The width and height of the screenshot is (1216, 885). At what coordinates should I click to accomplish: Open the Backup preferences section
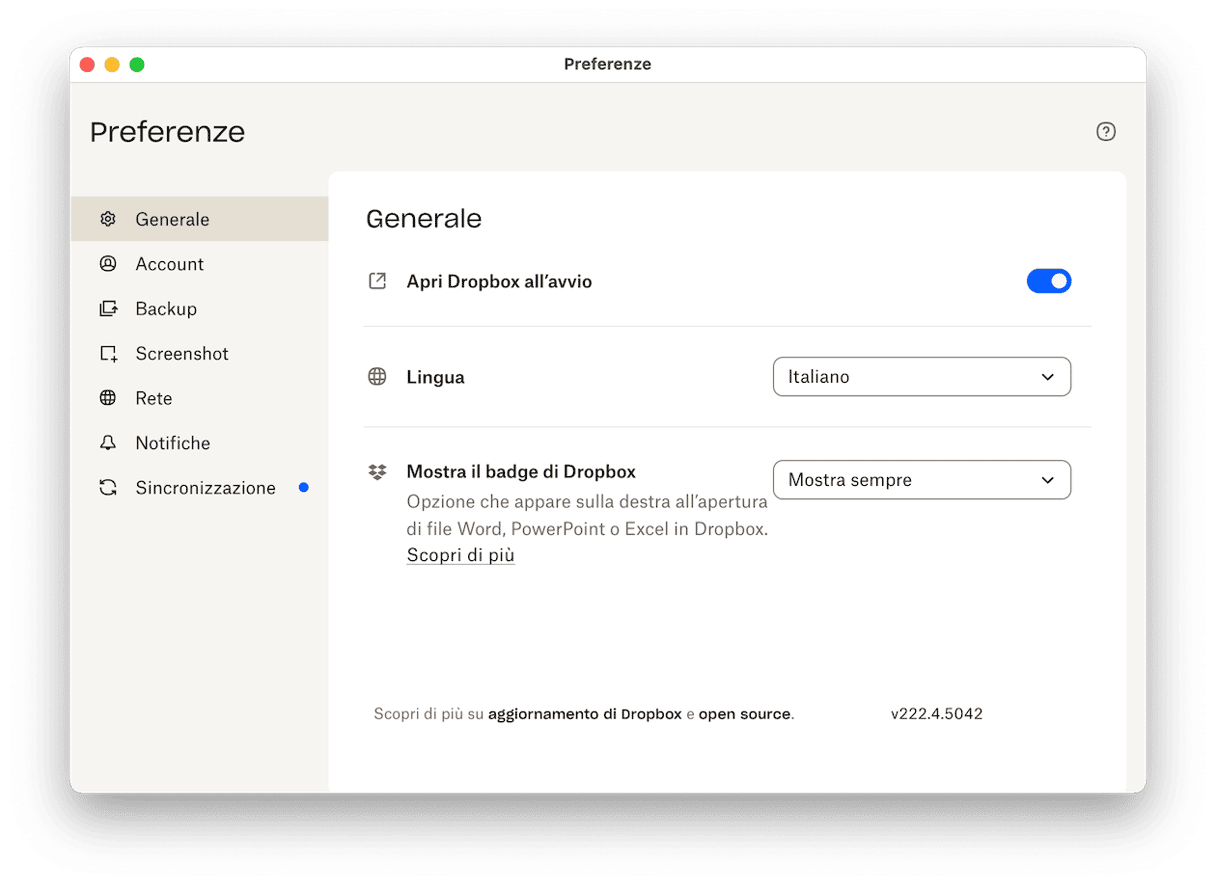click(199, 309)
